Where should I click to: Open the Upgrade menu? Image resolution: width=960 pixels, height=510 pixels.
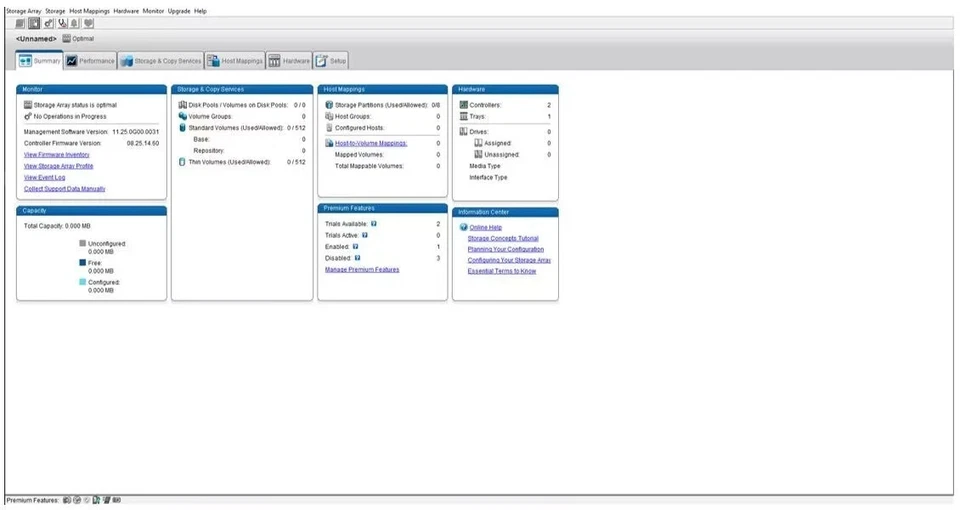point(179,11)
